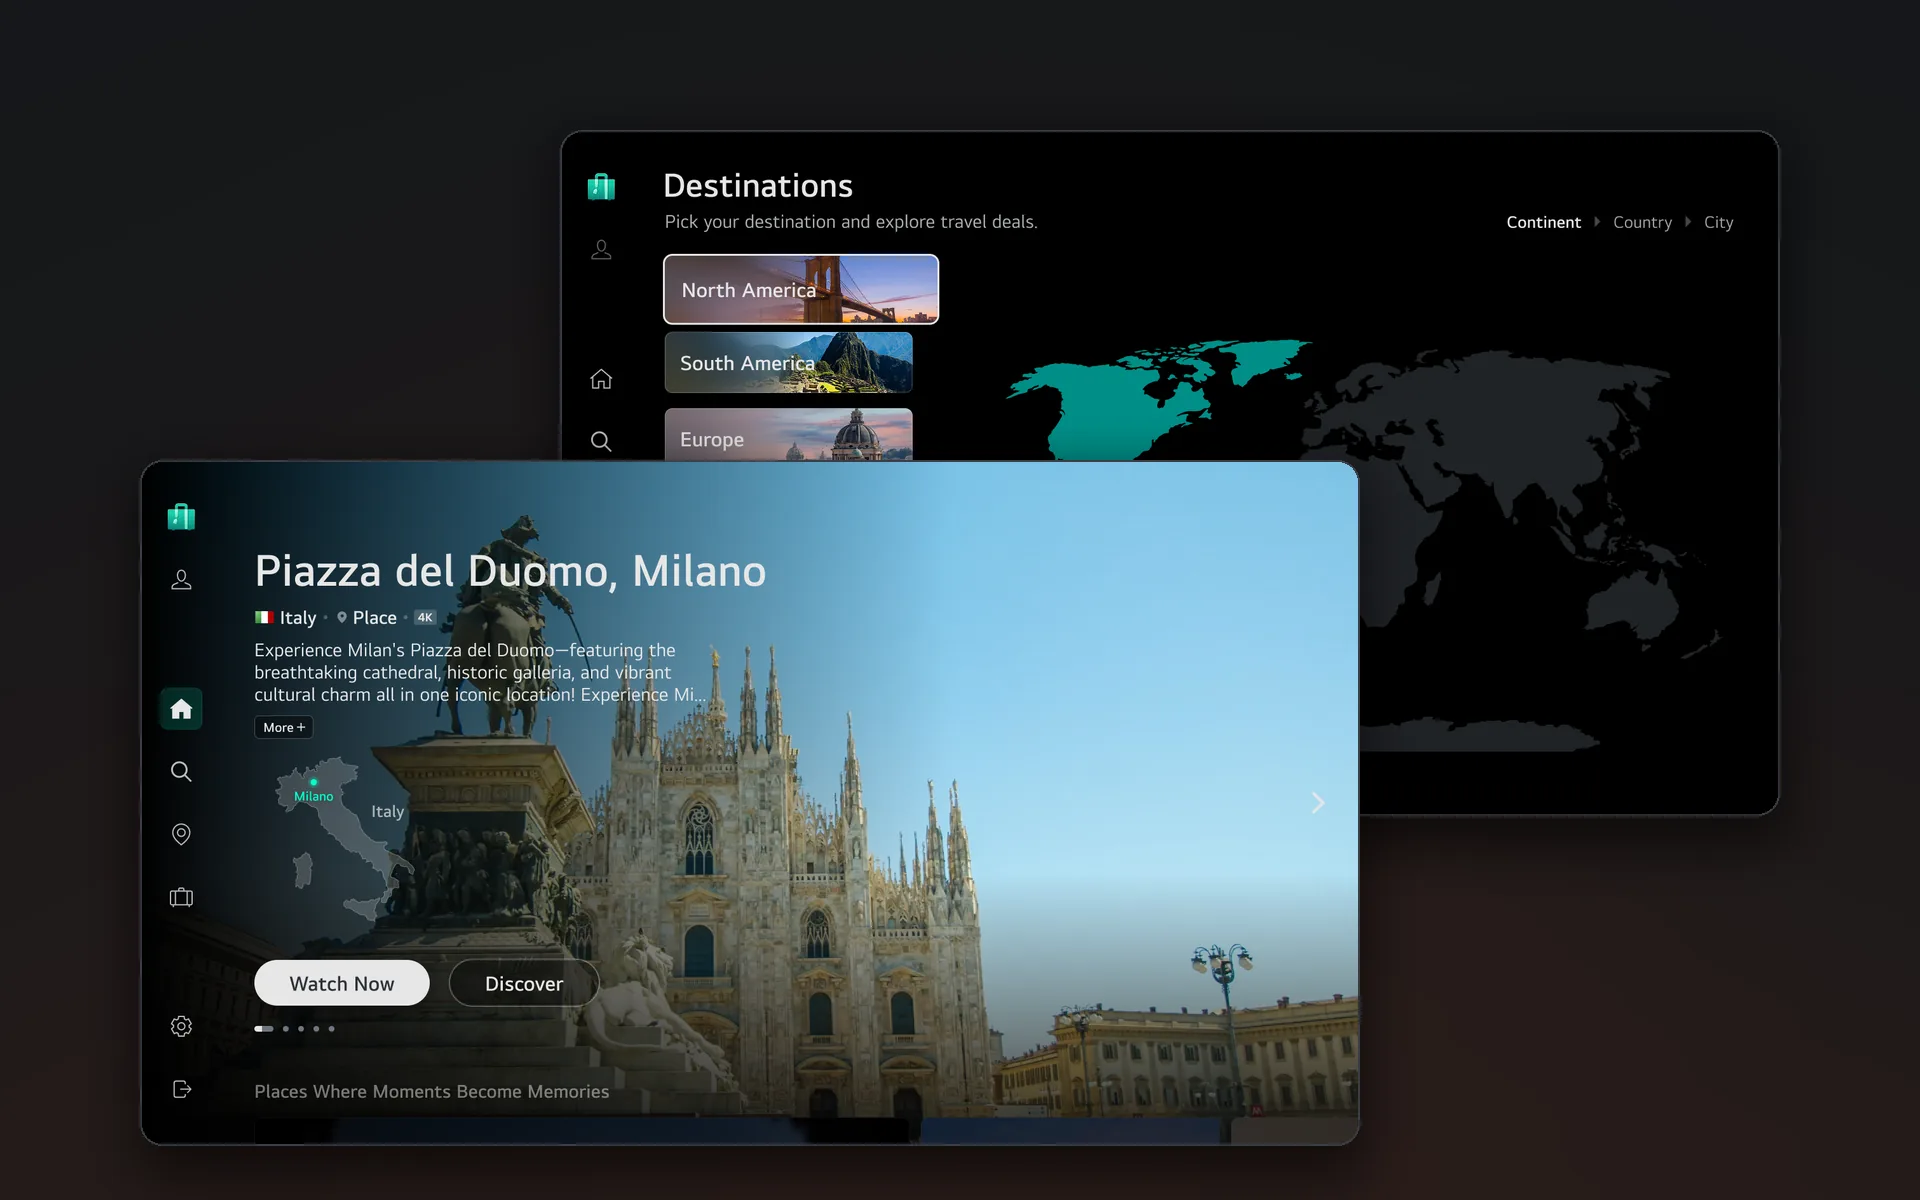Click 'Places Where Moments Become Memories' heading
This screenshot has width=1920, height=1200.
431,1091
